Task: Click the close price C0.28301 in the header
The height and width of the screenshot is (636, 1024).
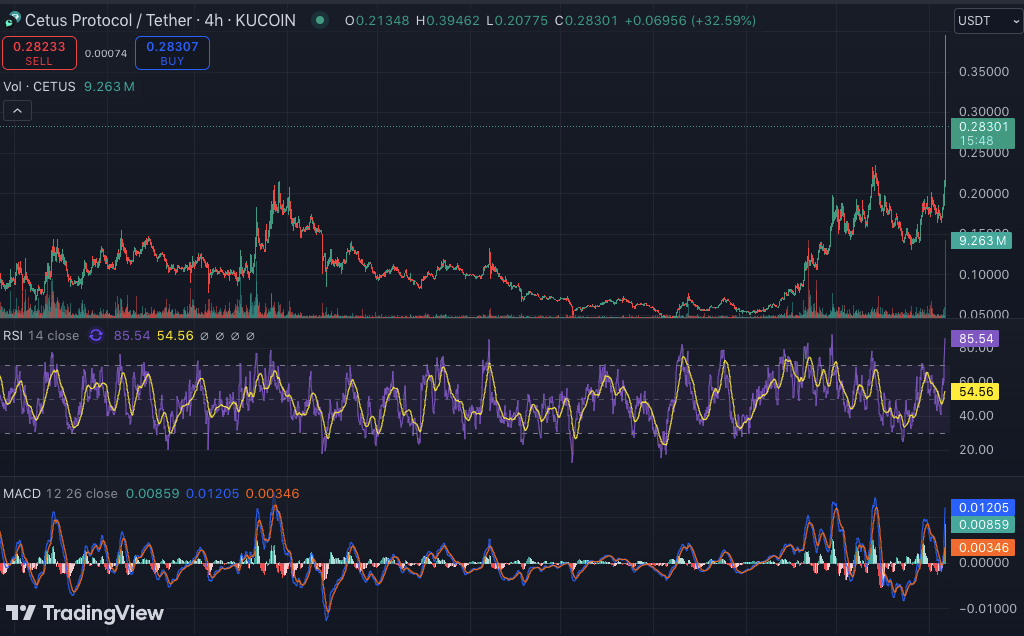Action: pos(586,21)
